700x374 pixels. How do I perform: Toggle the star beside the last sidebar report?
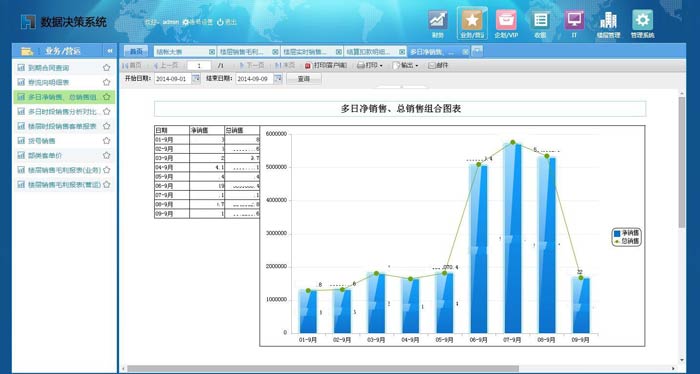click(x=106, y=184)
